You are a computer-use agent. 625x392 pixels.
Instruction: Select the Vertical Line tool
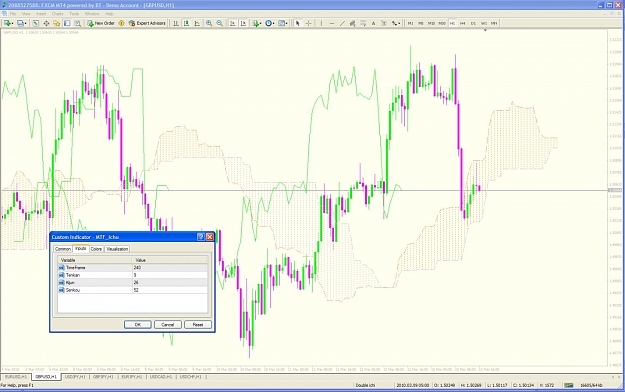321,24
